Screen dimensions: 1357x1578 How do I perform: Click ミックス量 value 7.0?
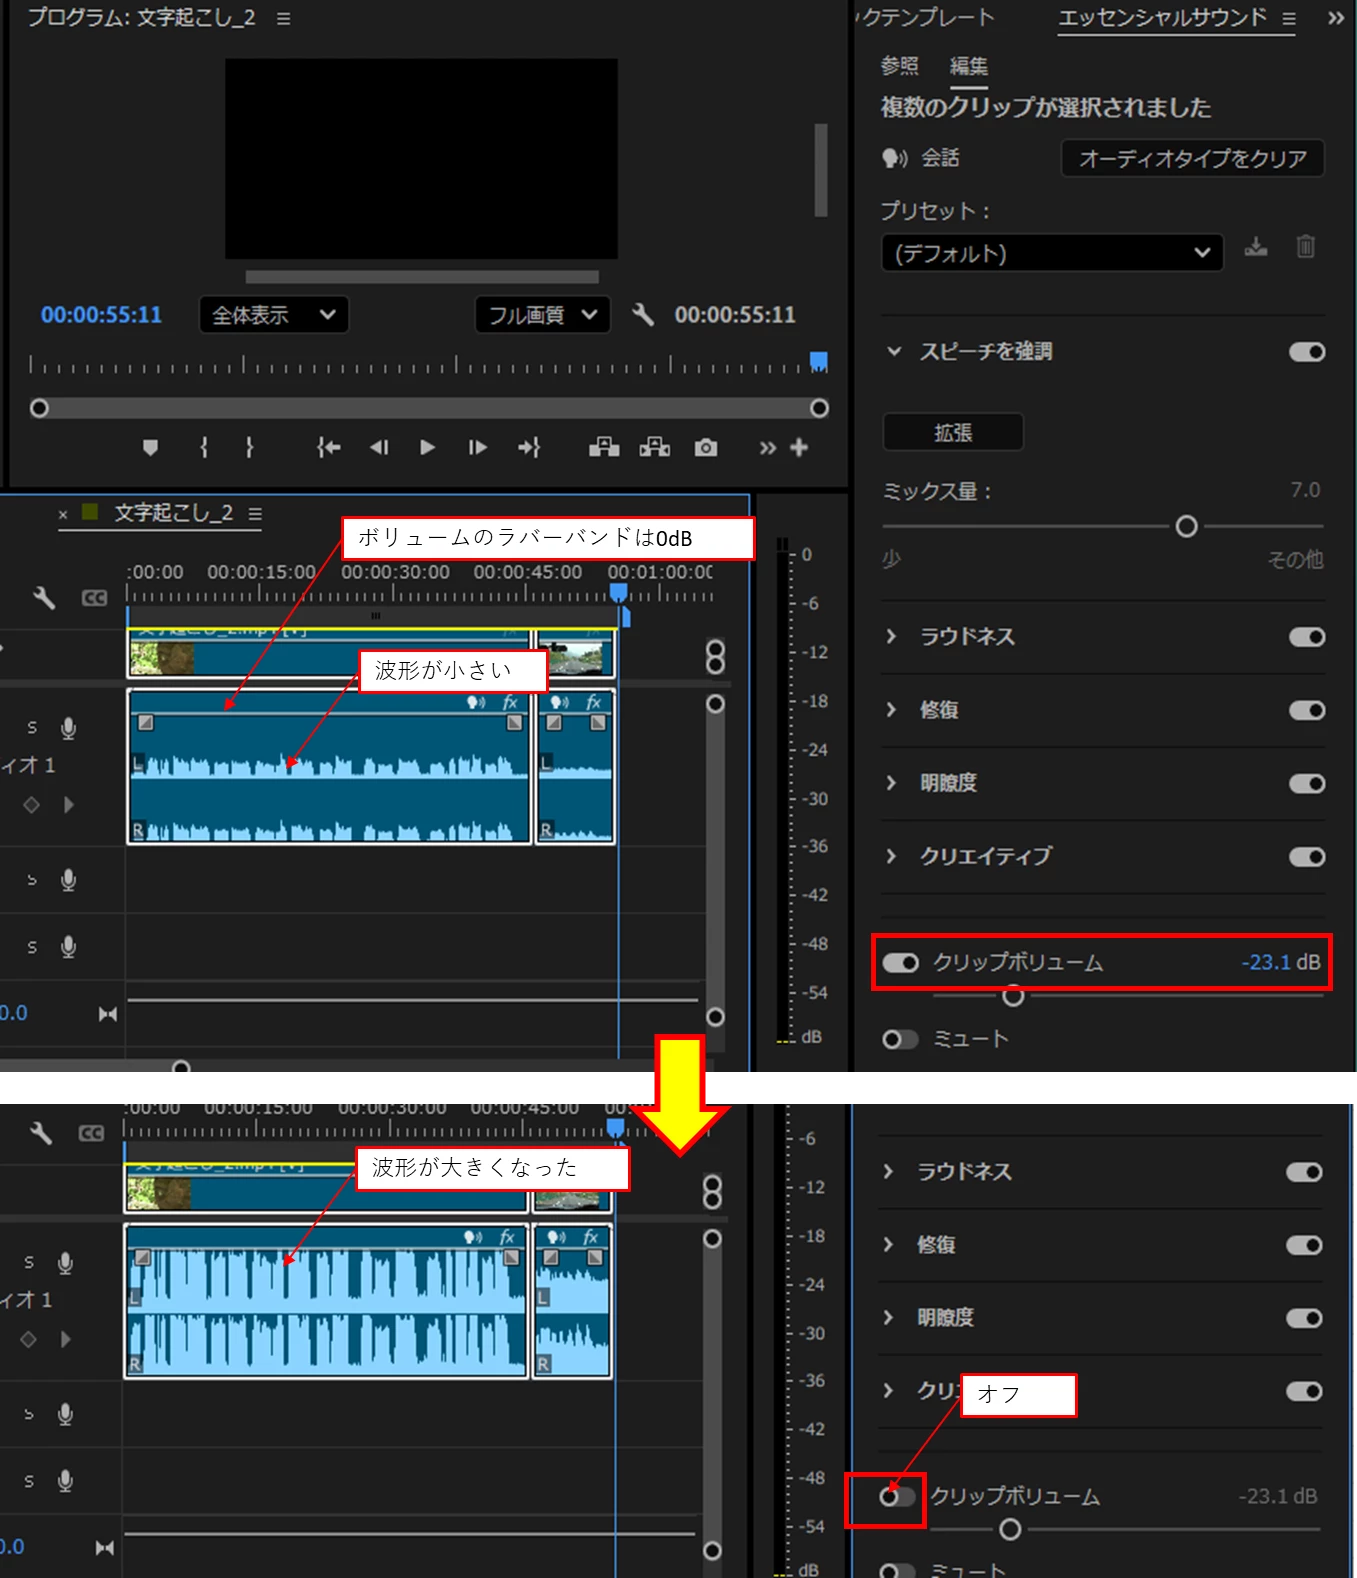click(1305, 490)
